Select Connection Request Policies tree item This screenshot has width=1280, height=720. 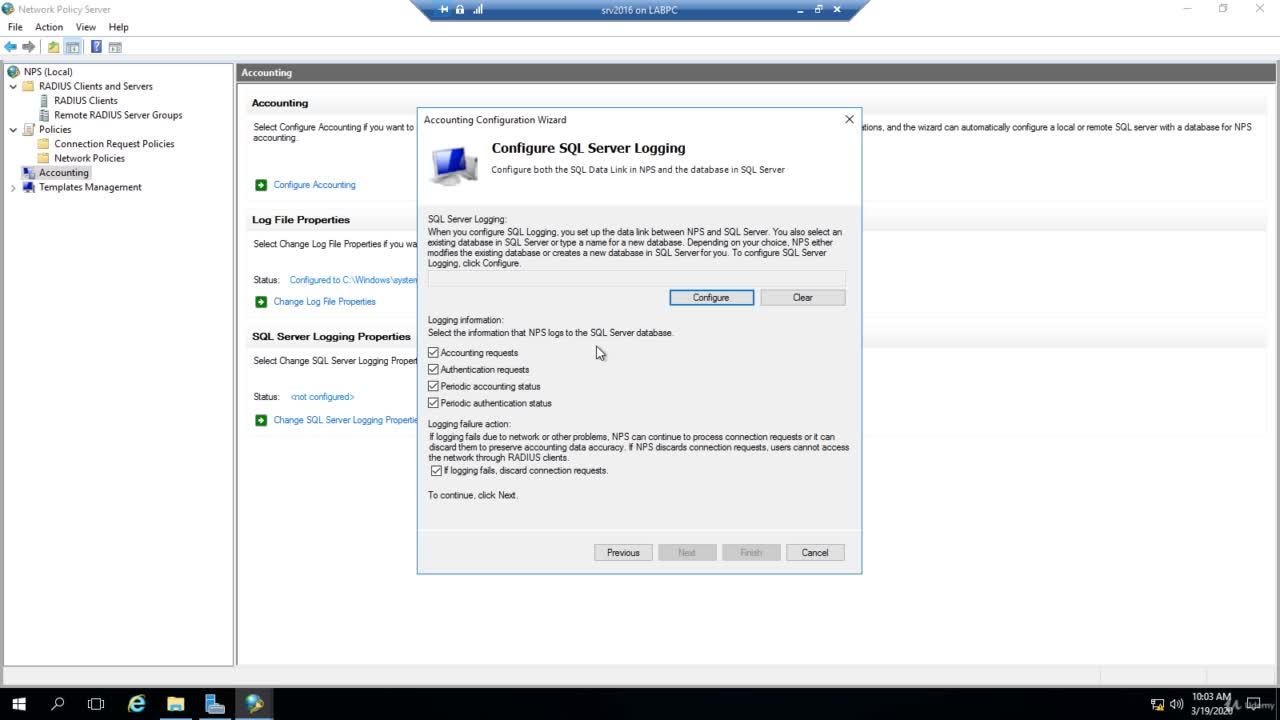tap(114, 144)
